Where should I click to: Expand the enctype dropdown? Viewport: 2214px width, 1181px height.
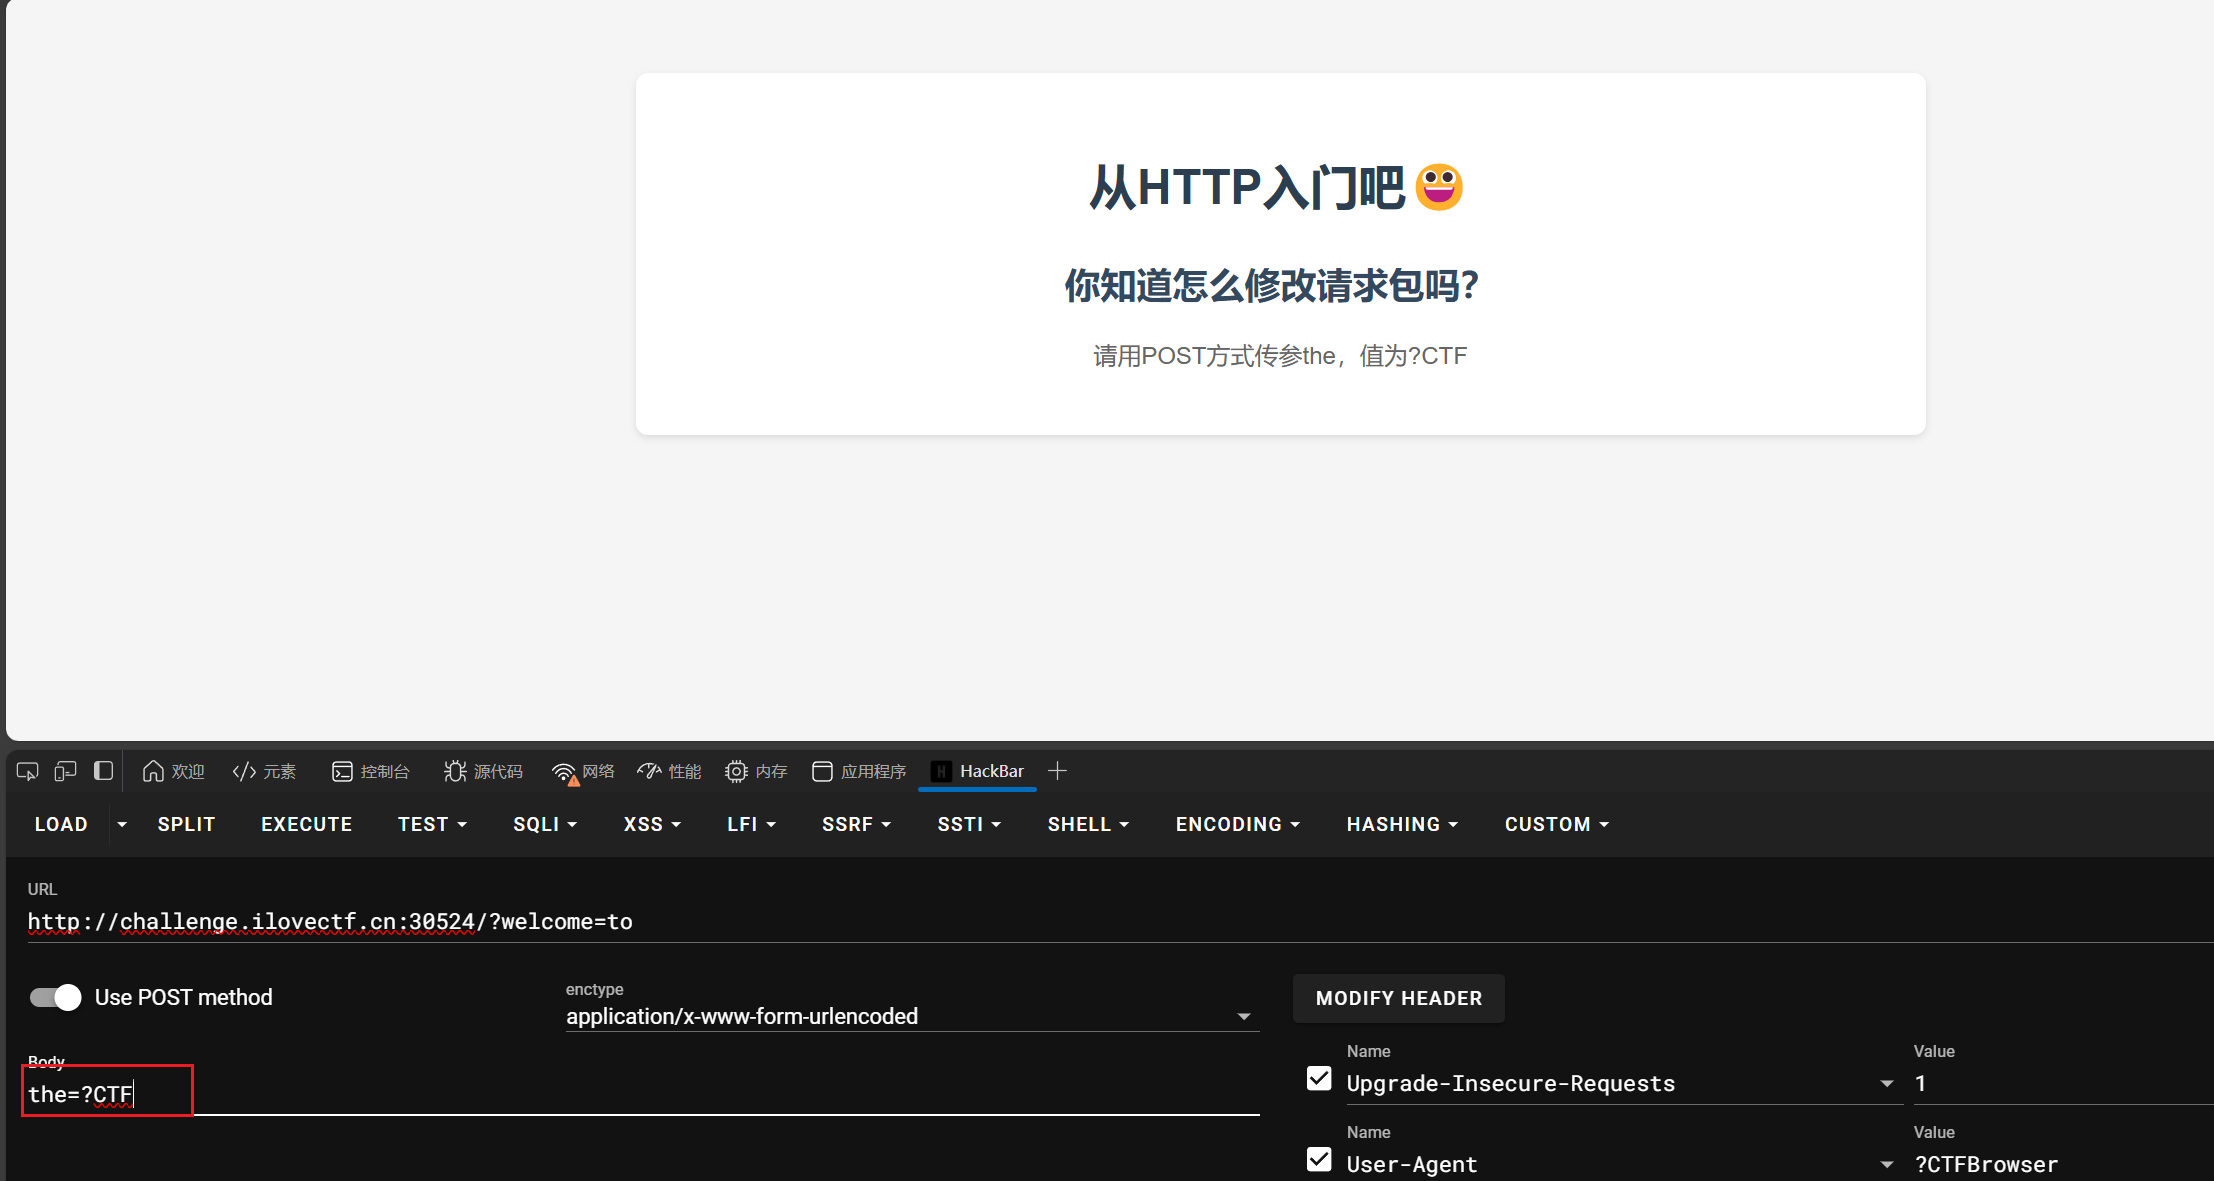pos(1243,1016)
